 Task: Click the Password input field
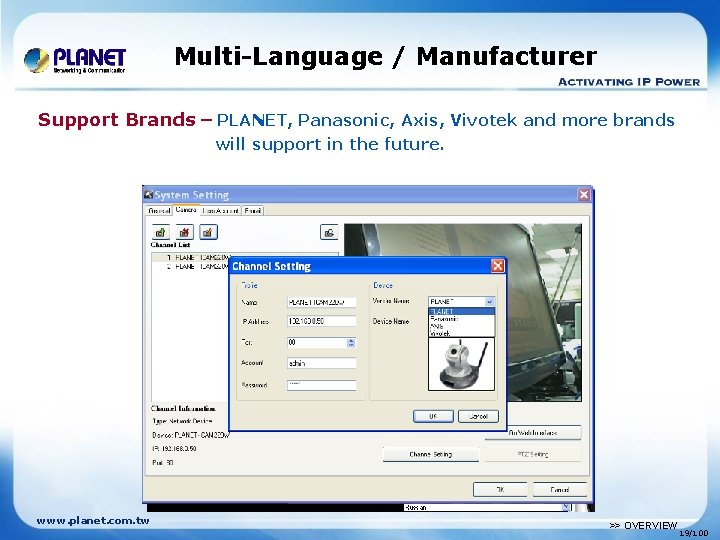[x=321, y=385]
